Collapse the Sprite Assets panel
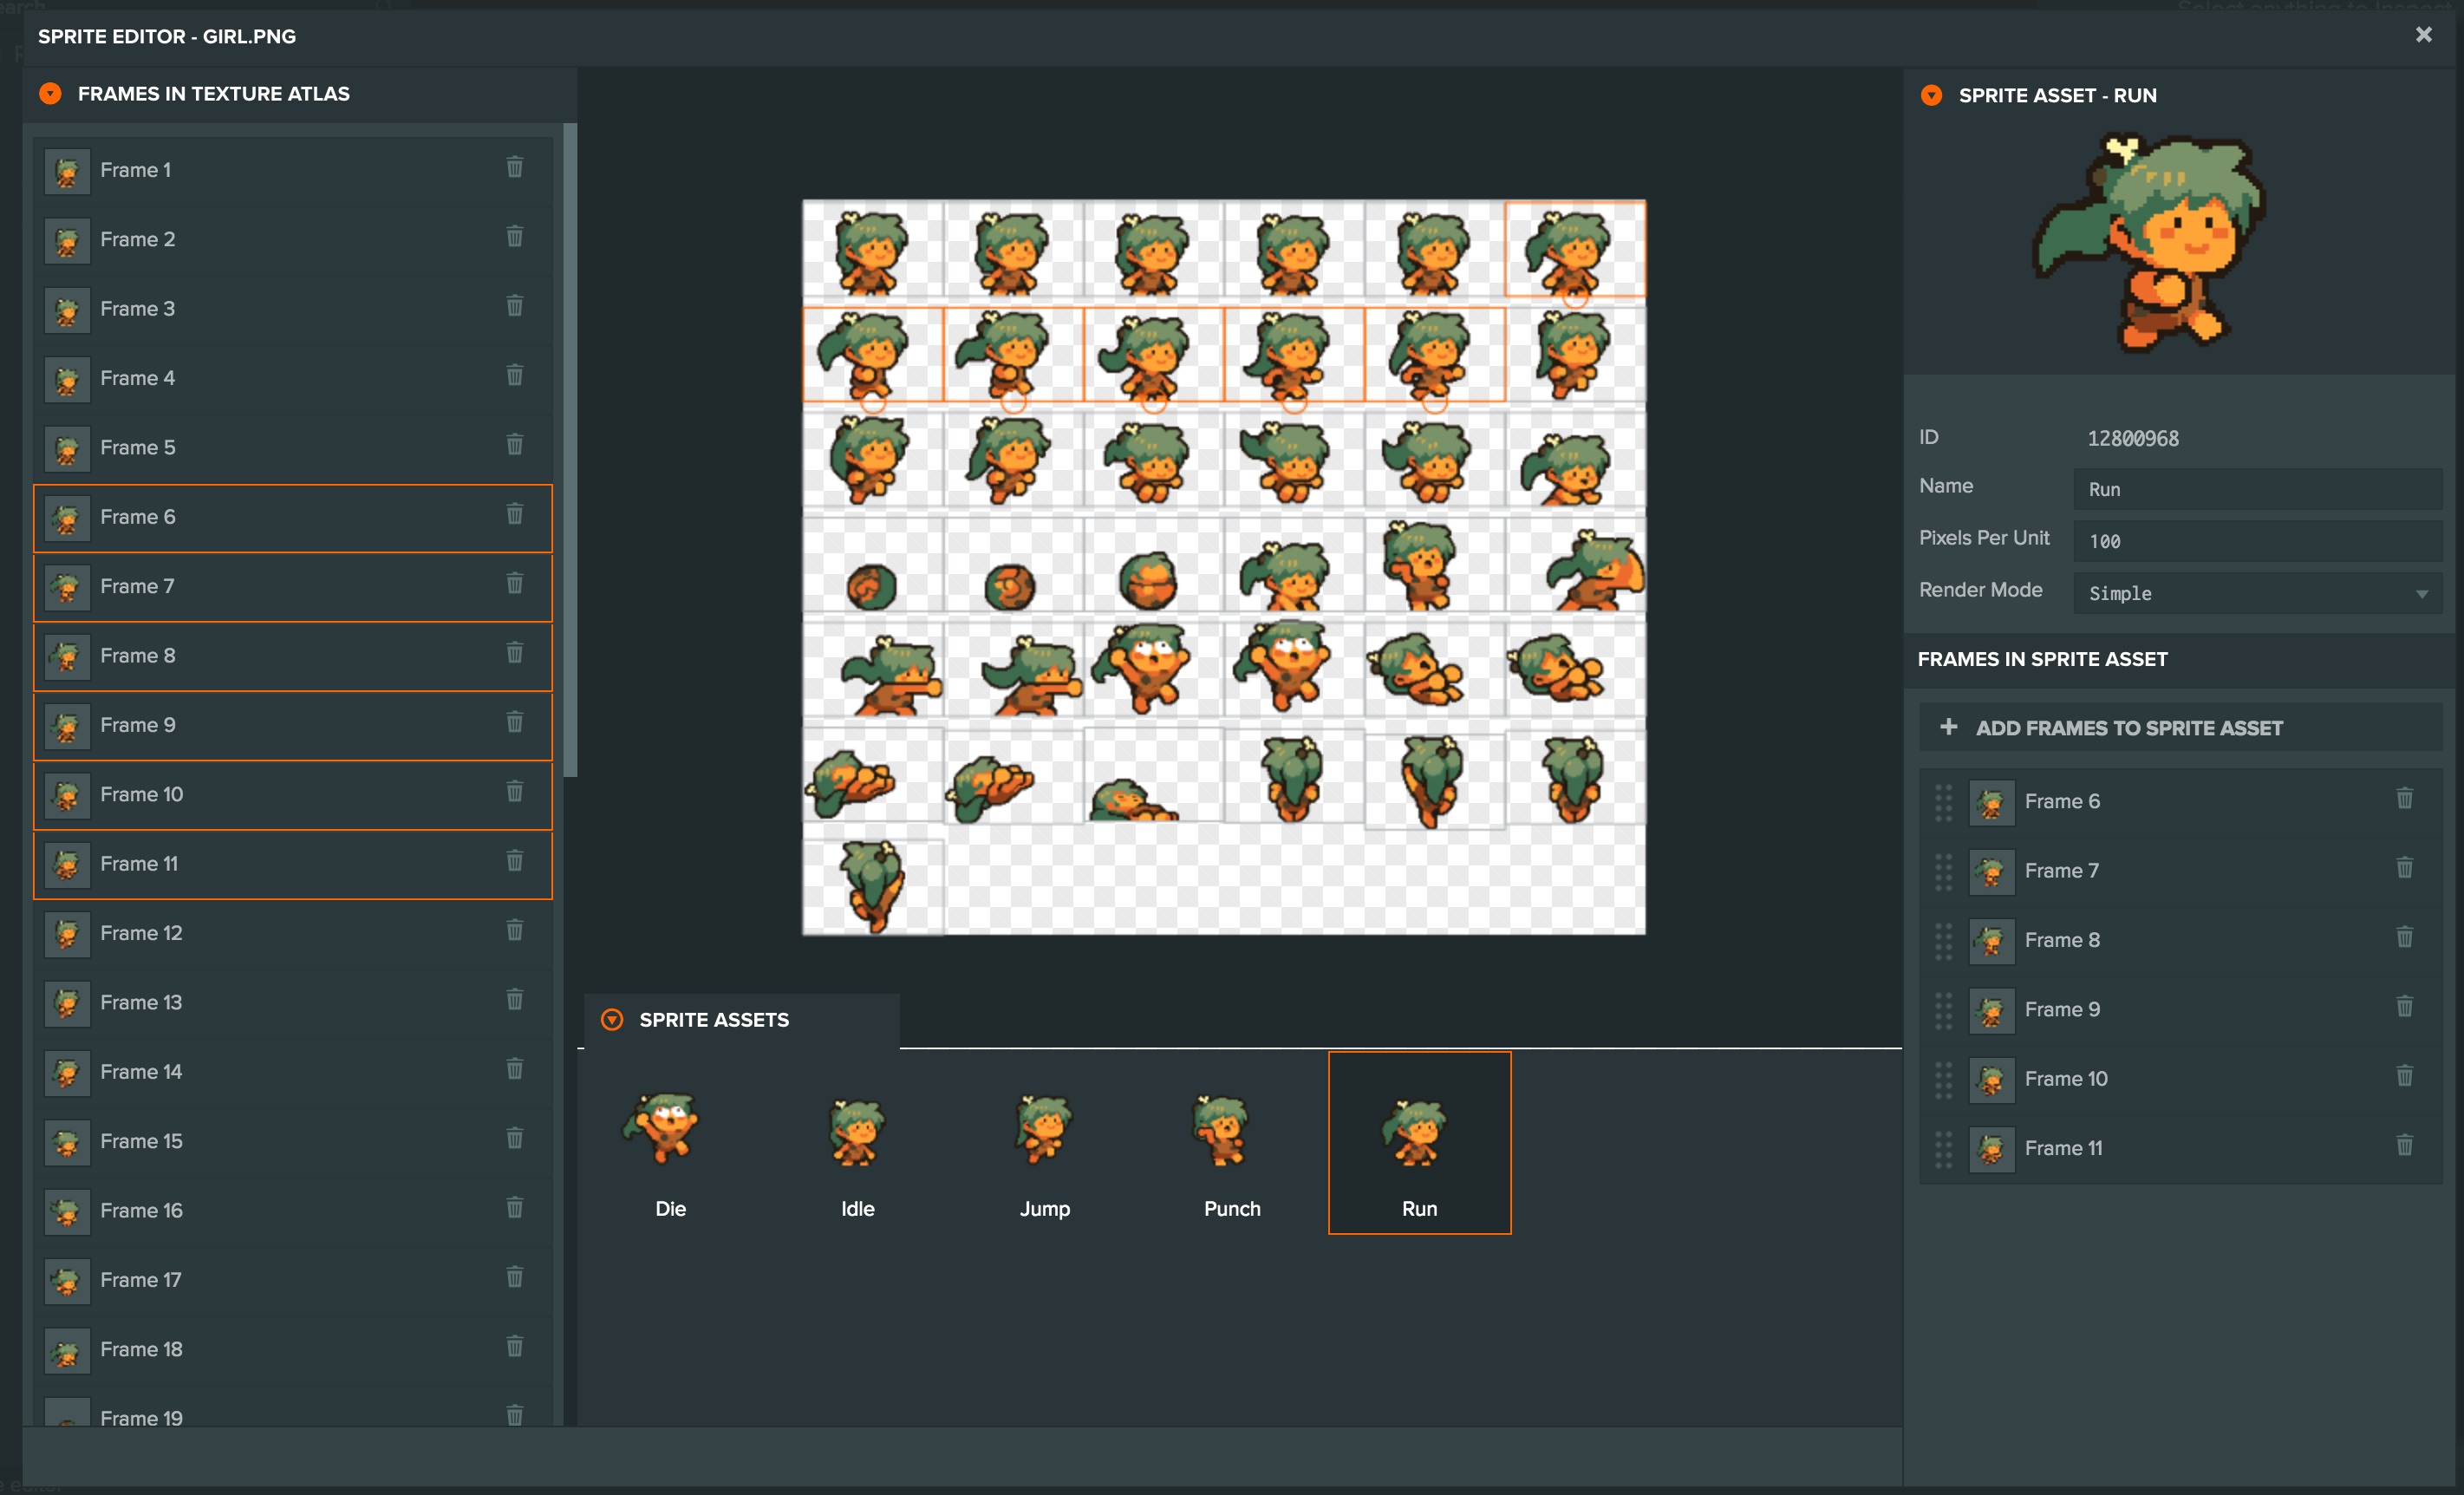Viewport: 2464px width, 1495px height. click(x=612, y=1020)
